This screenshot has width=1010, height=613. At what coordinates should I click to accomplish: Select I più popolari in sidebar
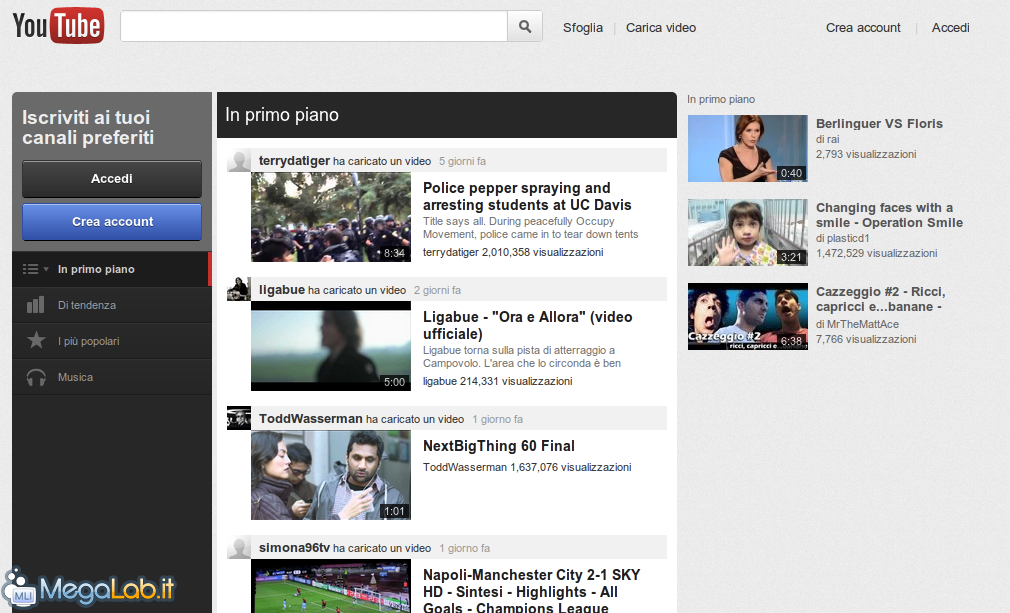pyautogui.click(x=111, y=341)
